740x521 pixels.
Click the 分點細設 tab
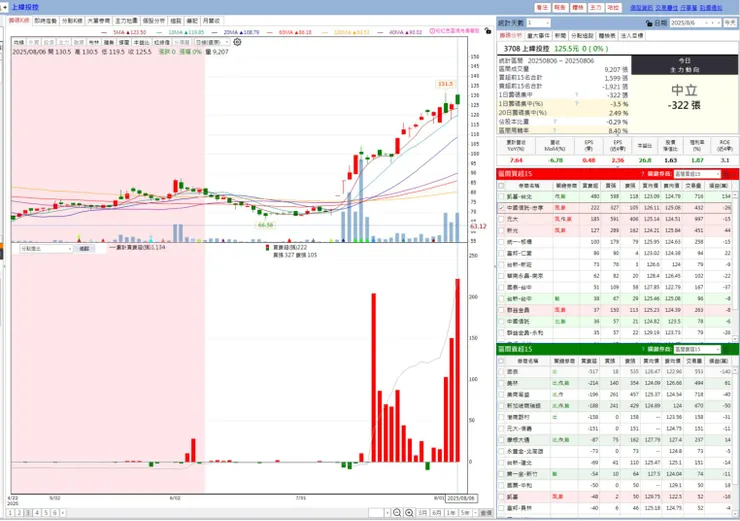pyautogui.click(x=582, y=36)
